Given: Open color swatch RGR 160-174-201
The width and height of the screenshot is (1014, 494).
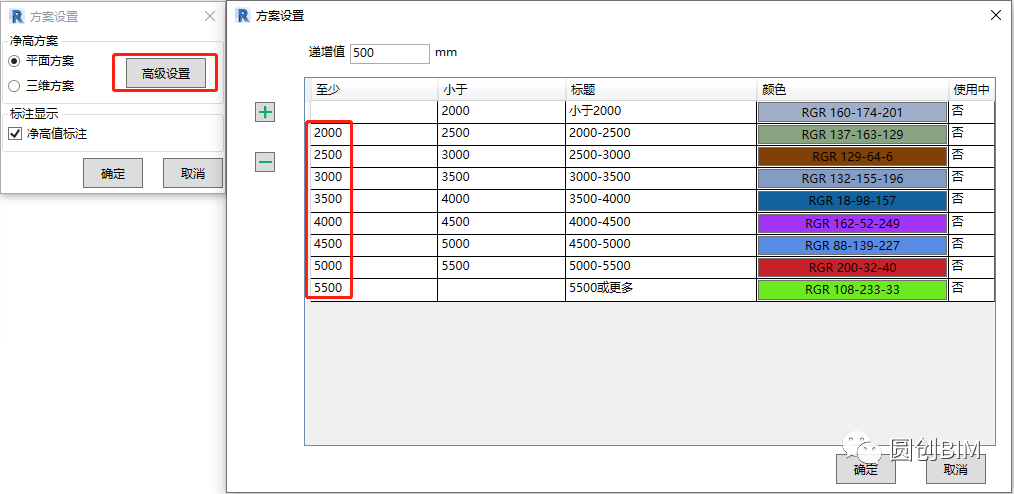Looking at the screenshot, I should [852, 113].
